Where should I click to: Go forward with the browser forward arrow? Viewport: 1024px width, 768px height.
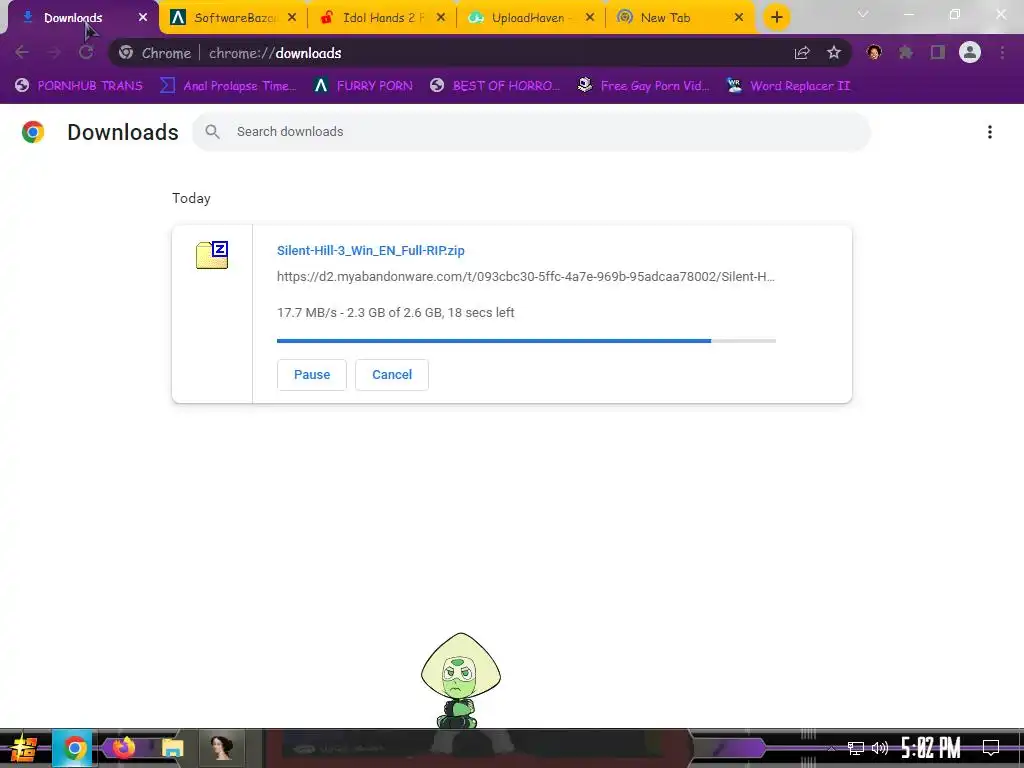coord(54,53)
